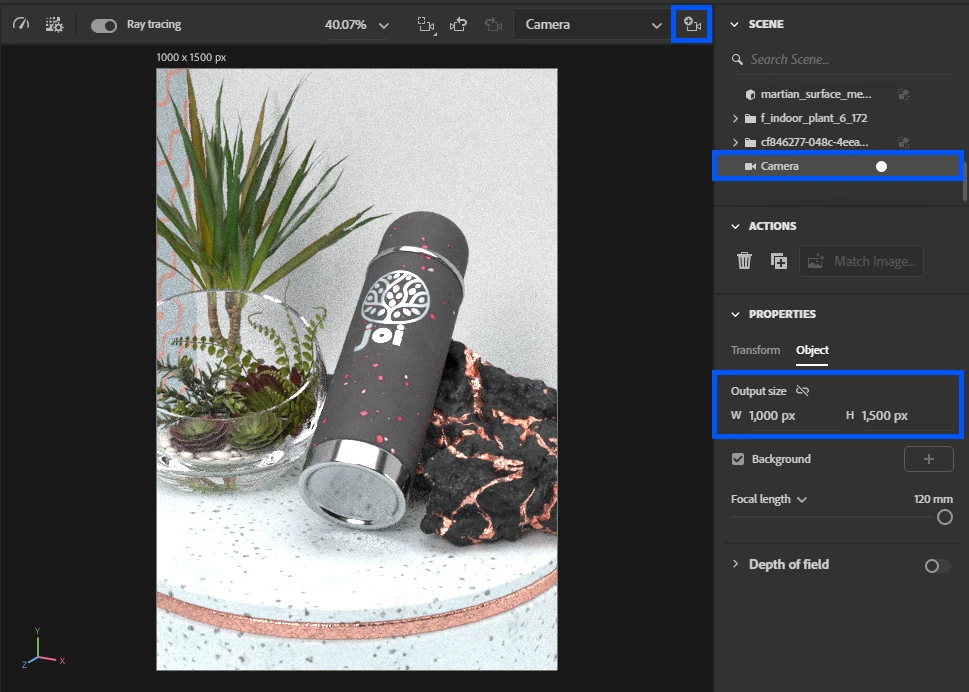Open the 40.07% zoom dropdown
This screenshot has height=692, width=969.
click(x=357, y=25)
